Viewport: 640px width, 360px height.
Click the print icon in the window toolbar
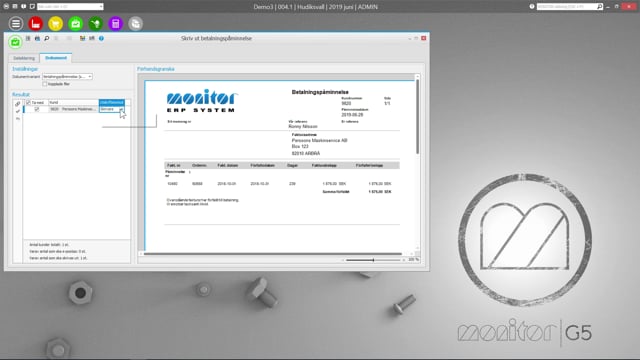[37, 38]
